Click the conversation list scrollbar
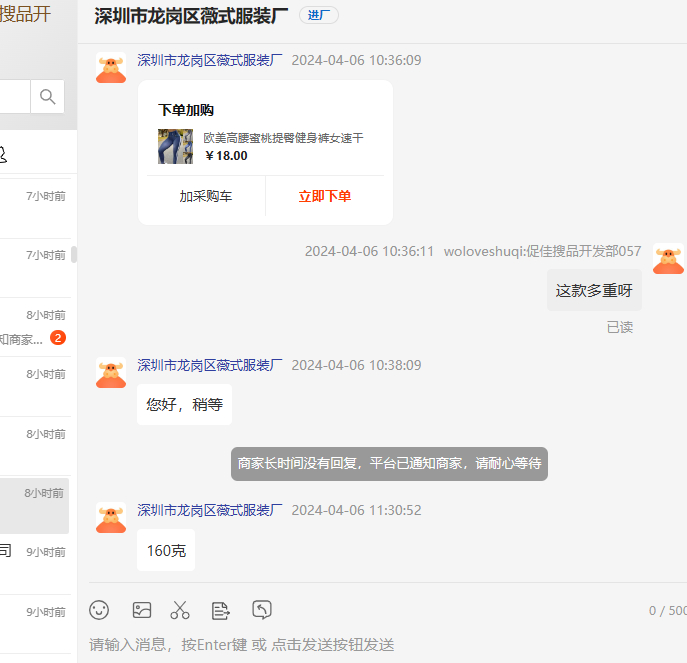687x663 pixels. tap(74, 255)
